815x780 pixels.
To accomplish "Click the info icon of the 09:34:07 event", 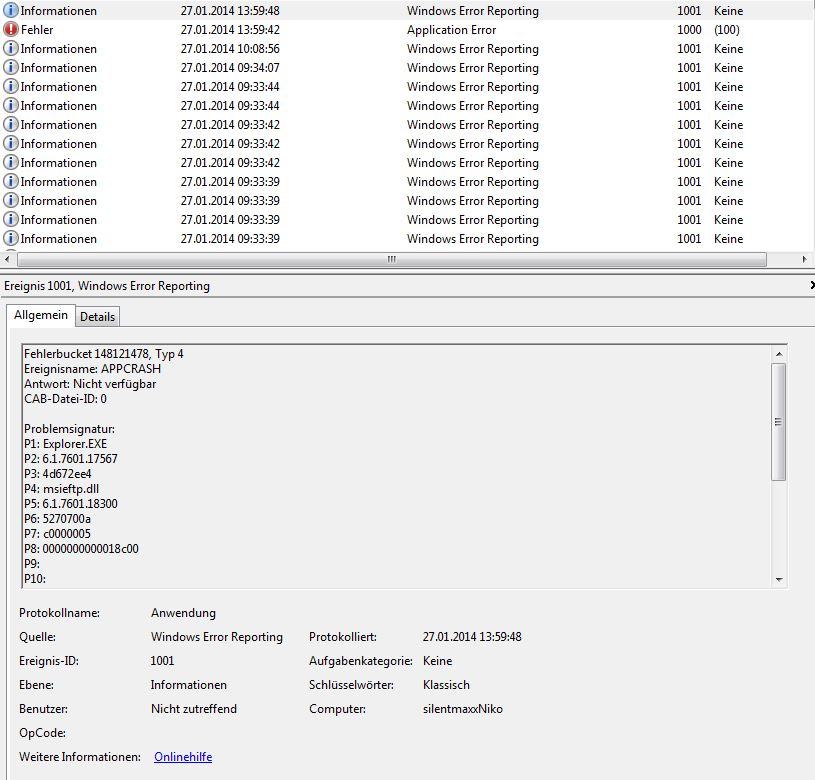I will point(10,68).
